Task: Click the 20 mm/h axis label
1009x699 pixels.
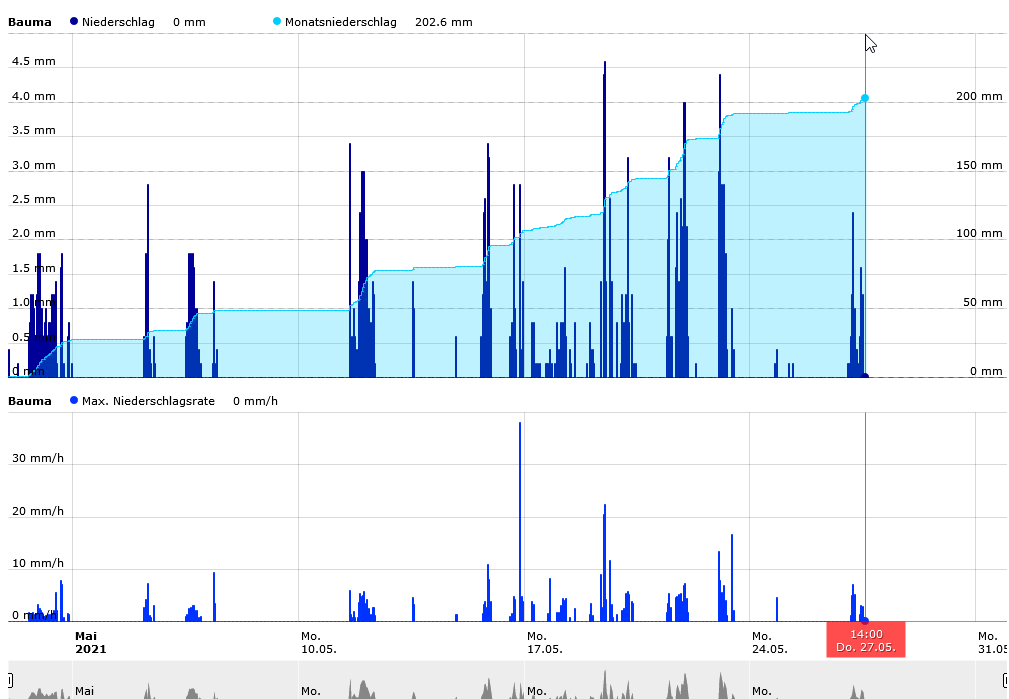Action: pyautogui.click(x=38, y=511)
